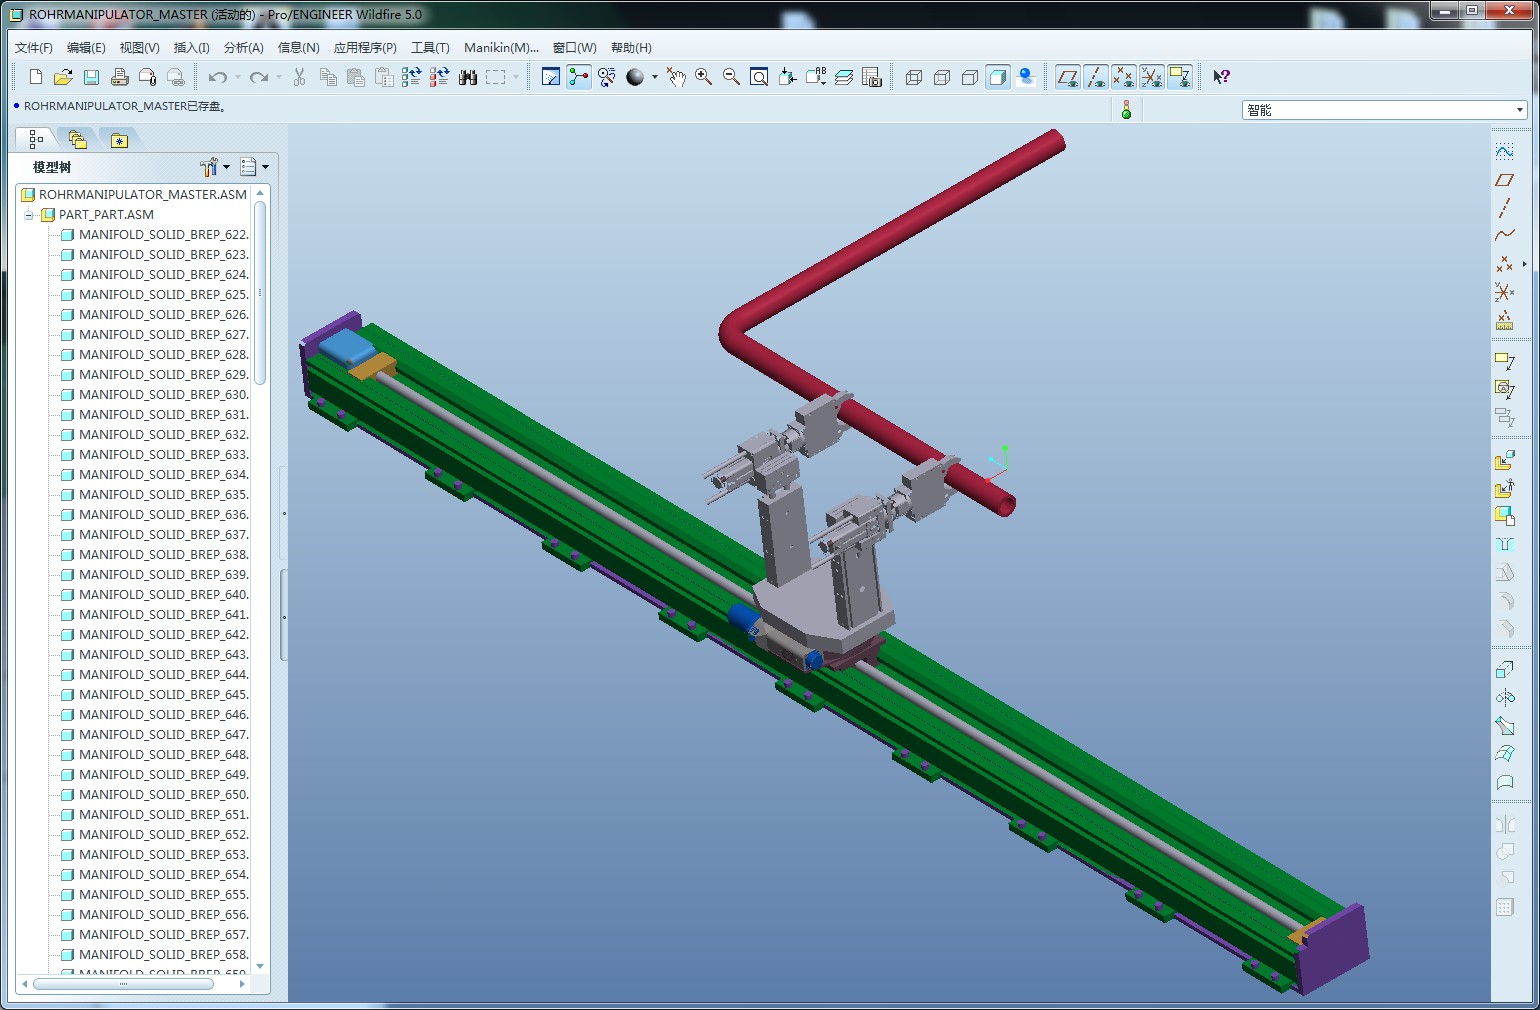Click the Add component to assembly icon
1540x1010 pixels.
pyautogui.click(x=1505, y=461)
